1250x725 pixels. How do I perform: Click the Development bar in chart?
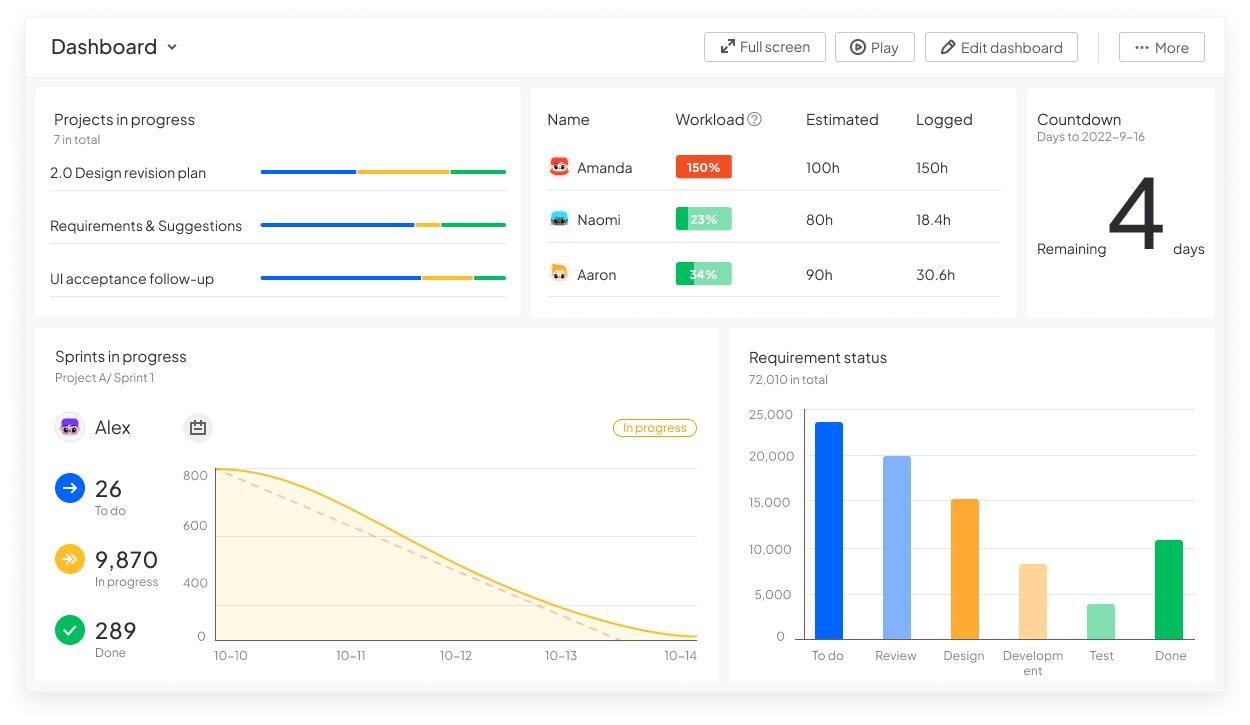click(x=1033, y=601)
